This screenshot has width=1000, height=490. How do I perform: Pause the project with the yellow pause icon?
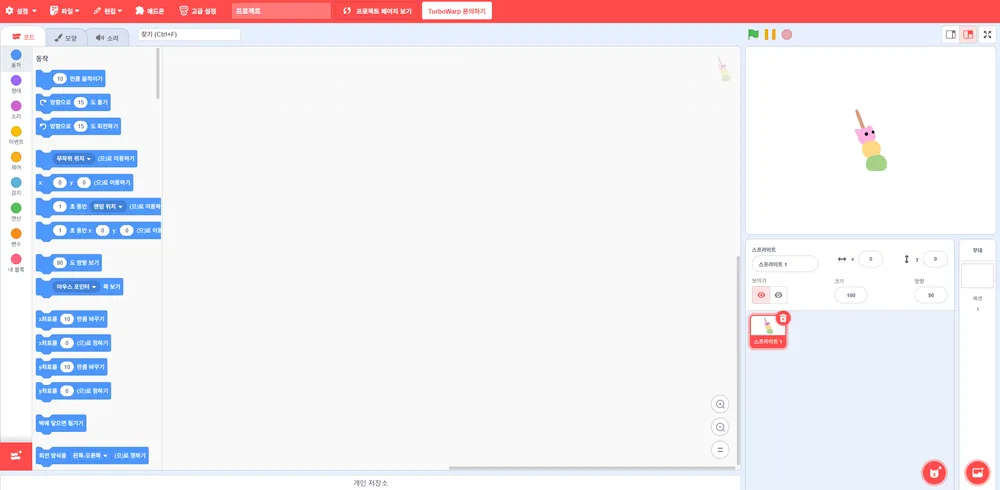pyautogui.click(x=770, y=34)
